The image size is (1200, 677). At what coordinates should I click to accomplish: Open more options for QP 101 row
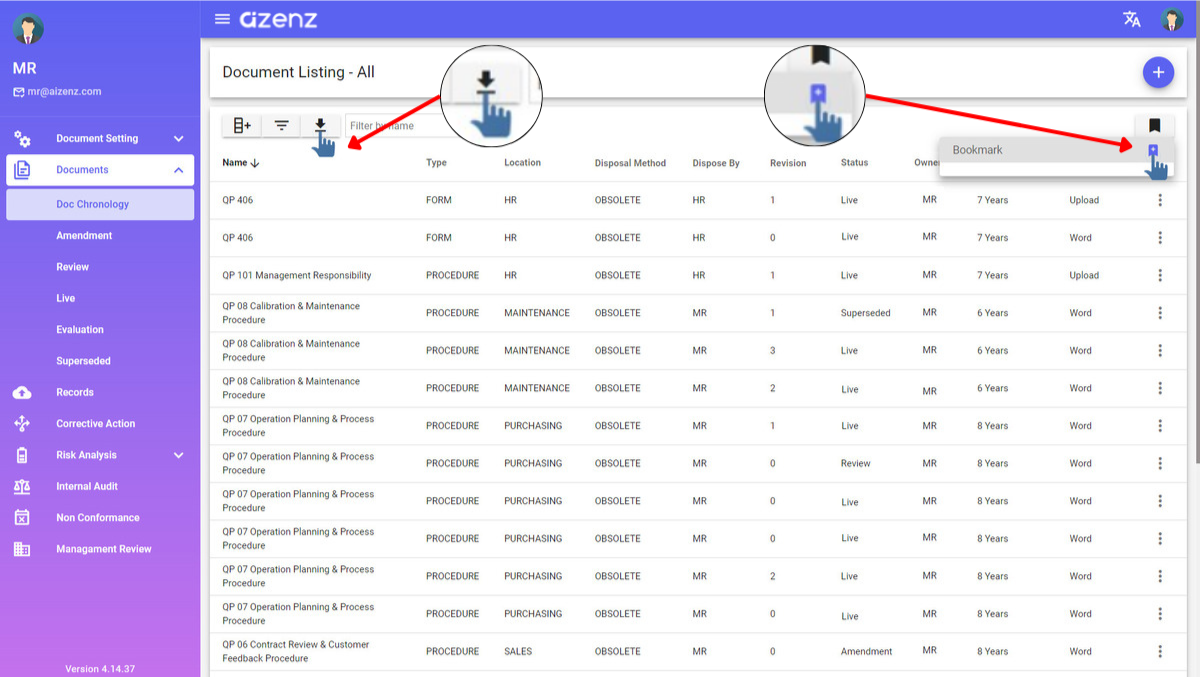pyautogui.click(x=1160, y=275)
